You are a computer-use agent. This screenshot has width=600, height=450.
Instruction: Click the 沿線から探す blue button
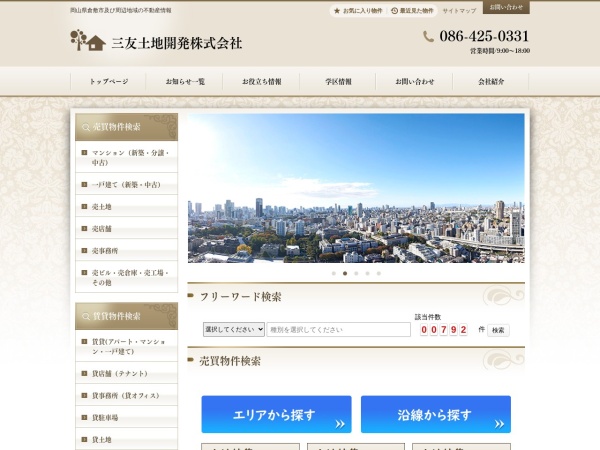click(436, 414)
